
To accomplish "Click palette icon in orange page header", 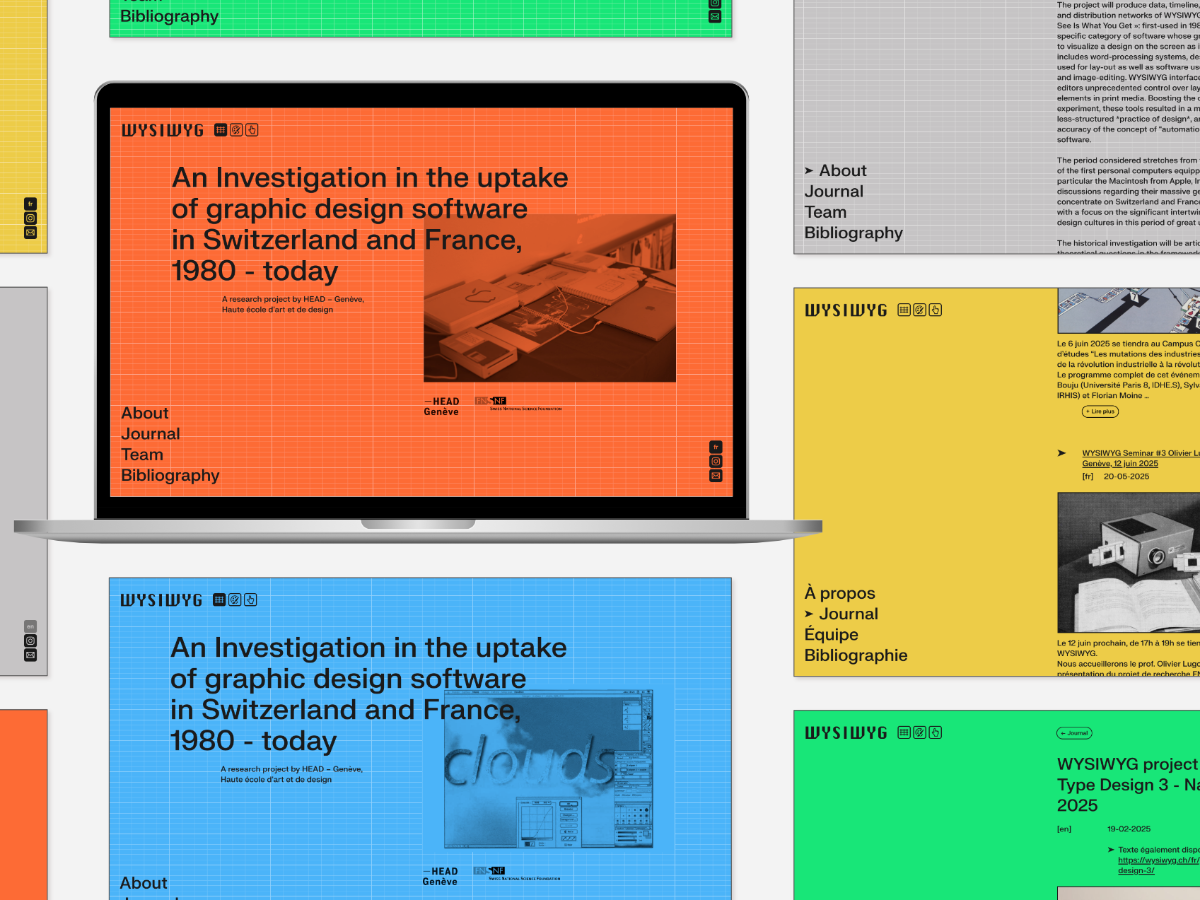I will coord(236,130).
